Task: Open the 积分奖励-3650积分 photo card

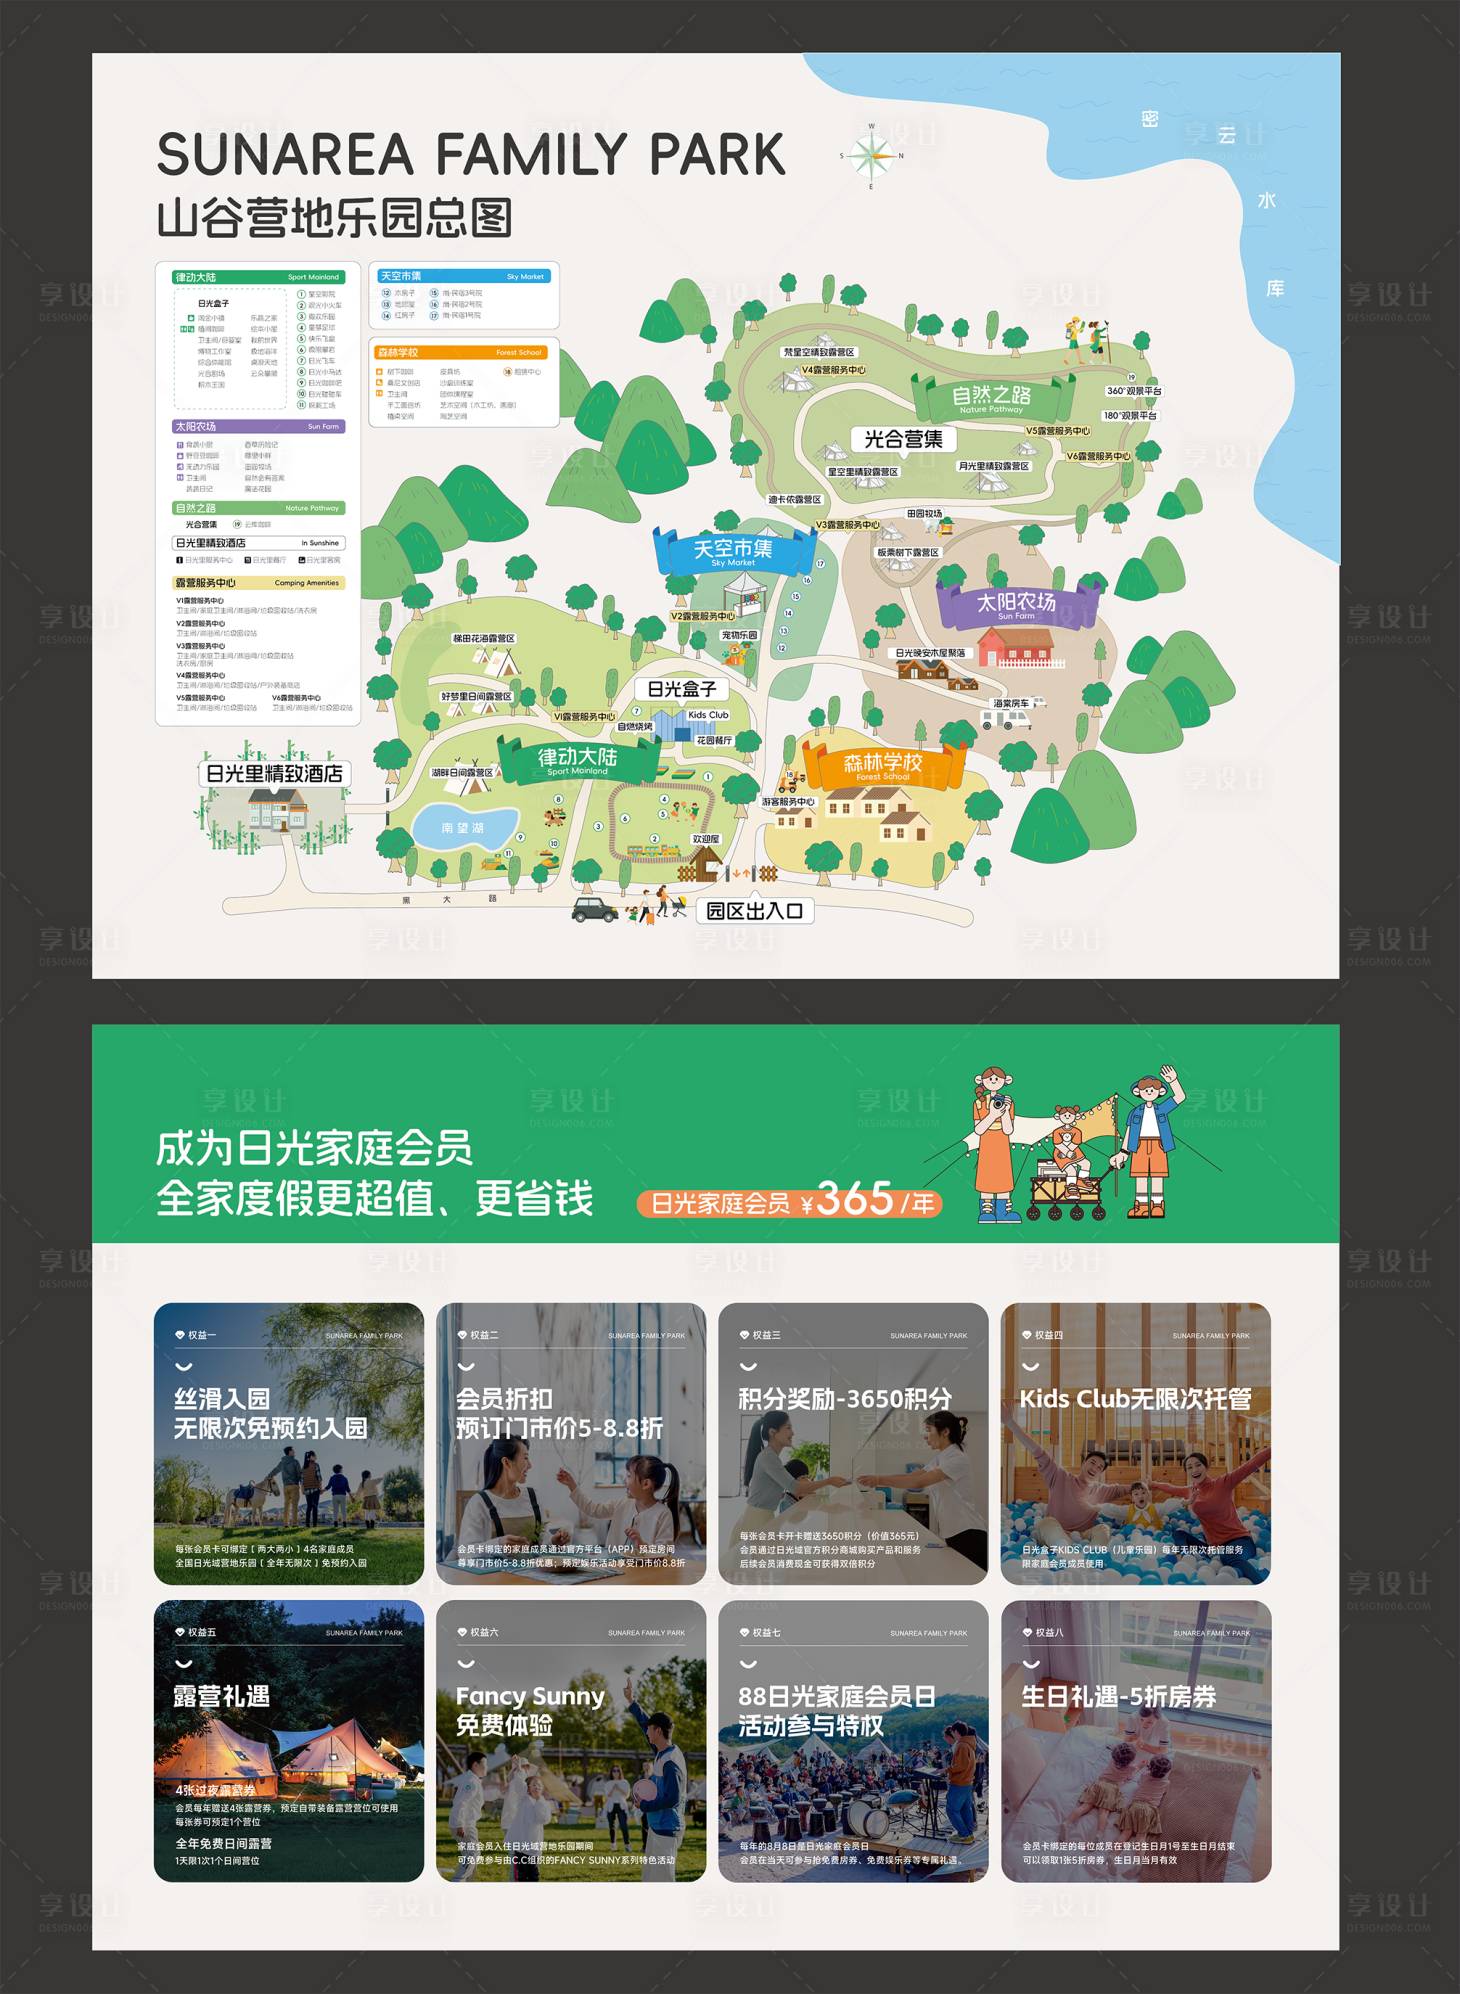Action: (853, 1443)
